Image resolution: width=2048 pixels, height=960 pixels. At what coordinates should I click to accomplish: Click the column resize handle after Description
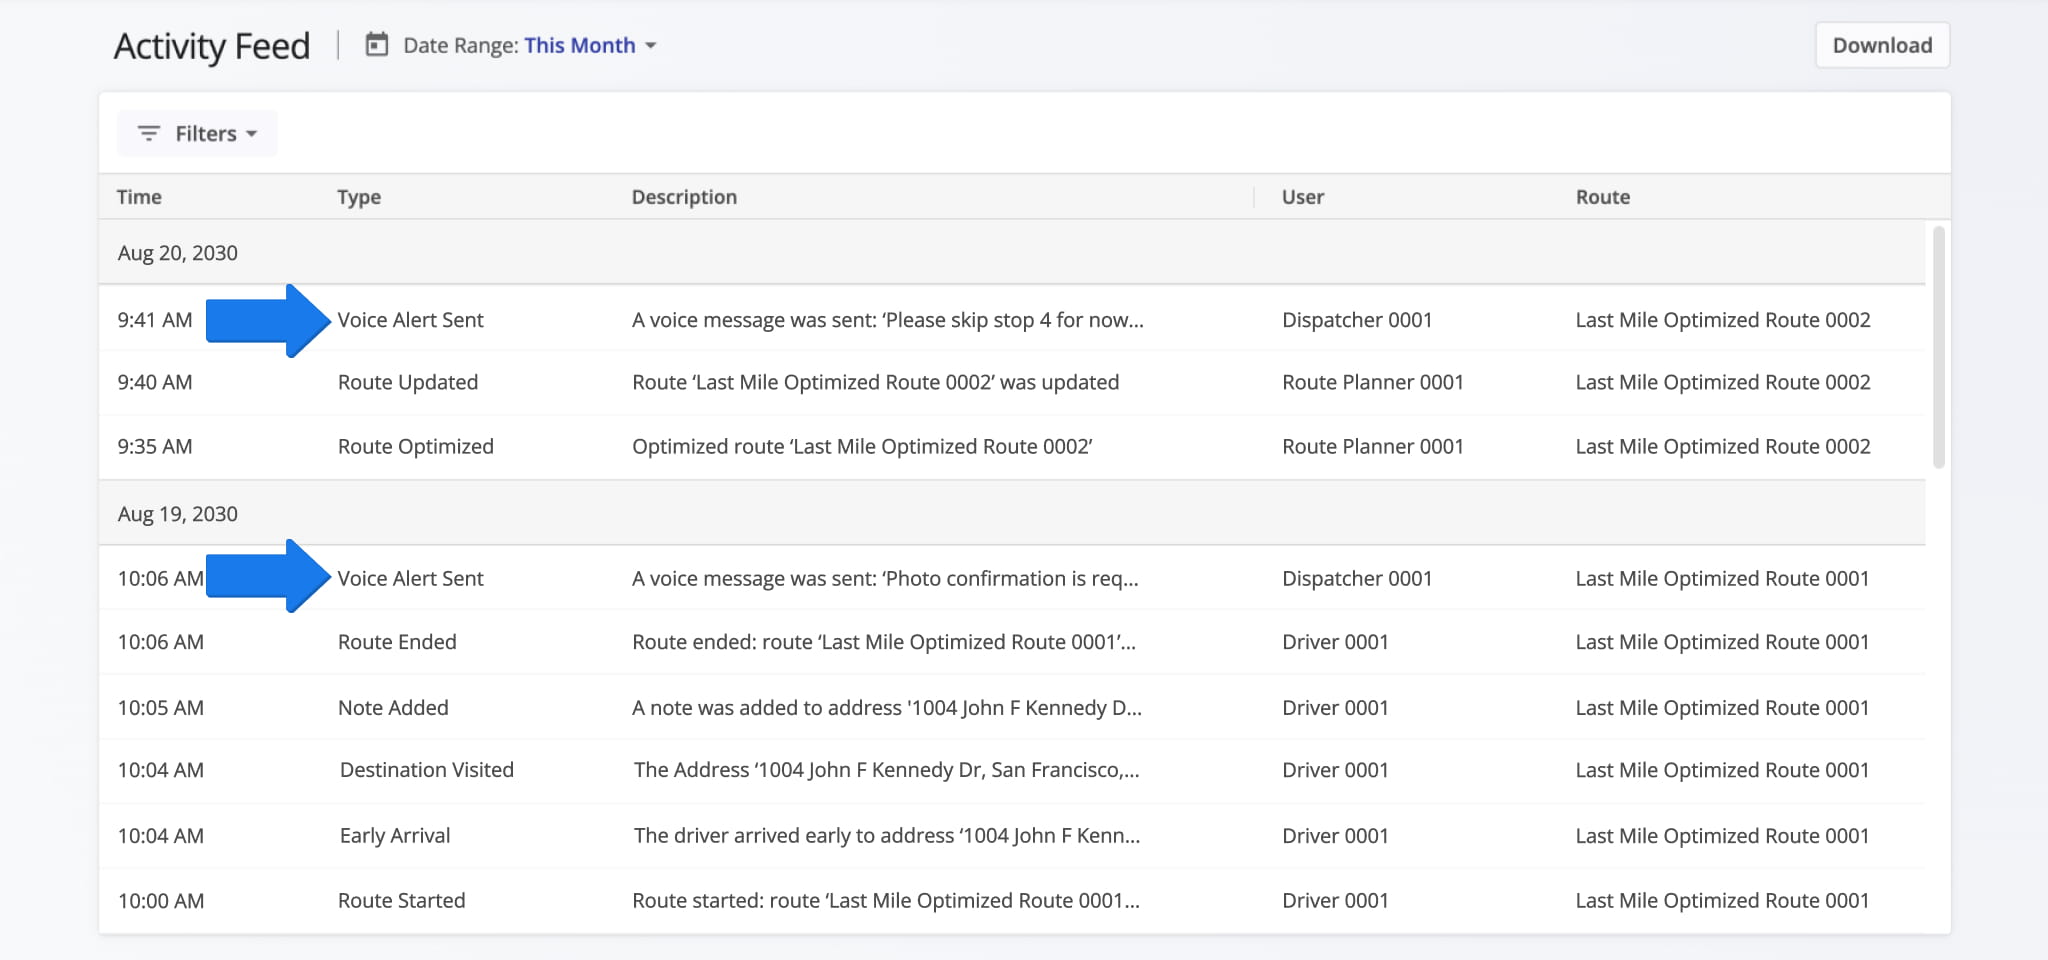coord(1254,197)
